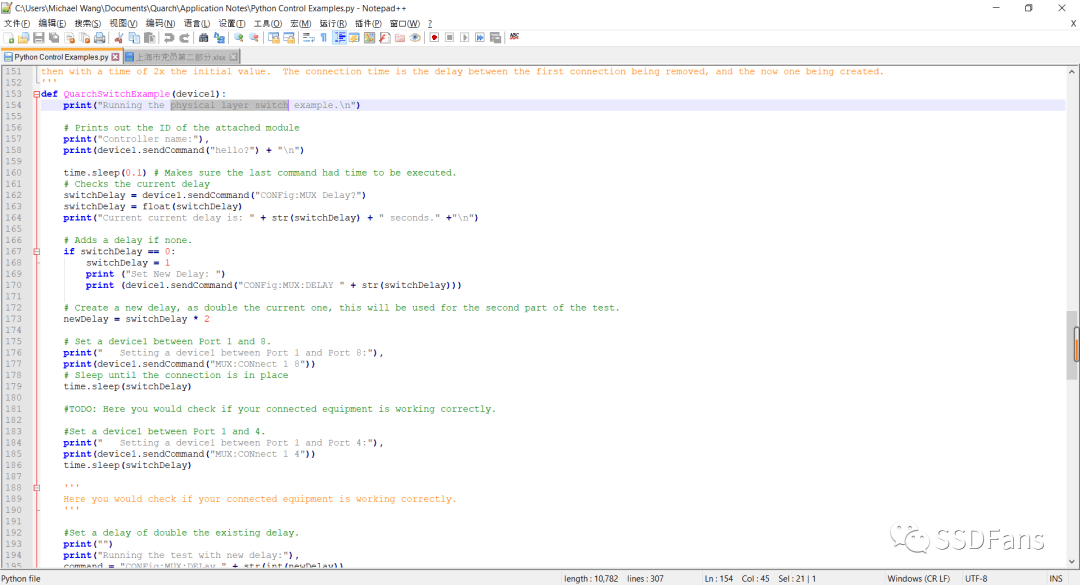1080x585 pixels.
Task: Click the Close All toolbar icon
Action: (x=85, y=38)
